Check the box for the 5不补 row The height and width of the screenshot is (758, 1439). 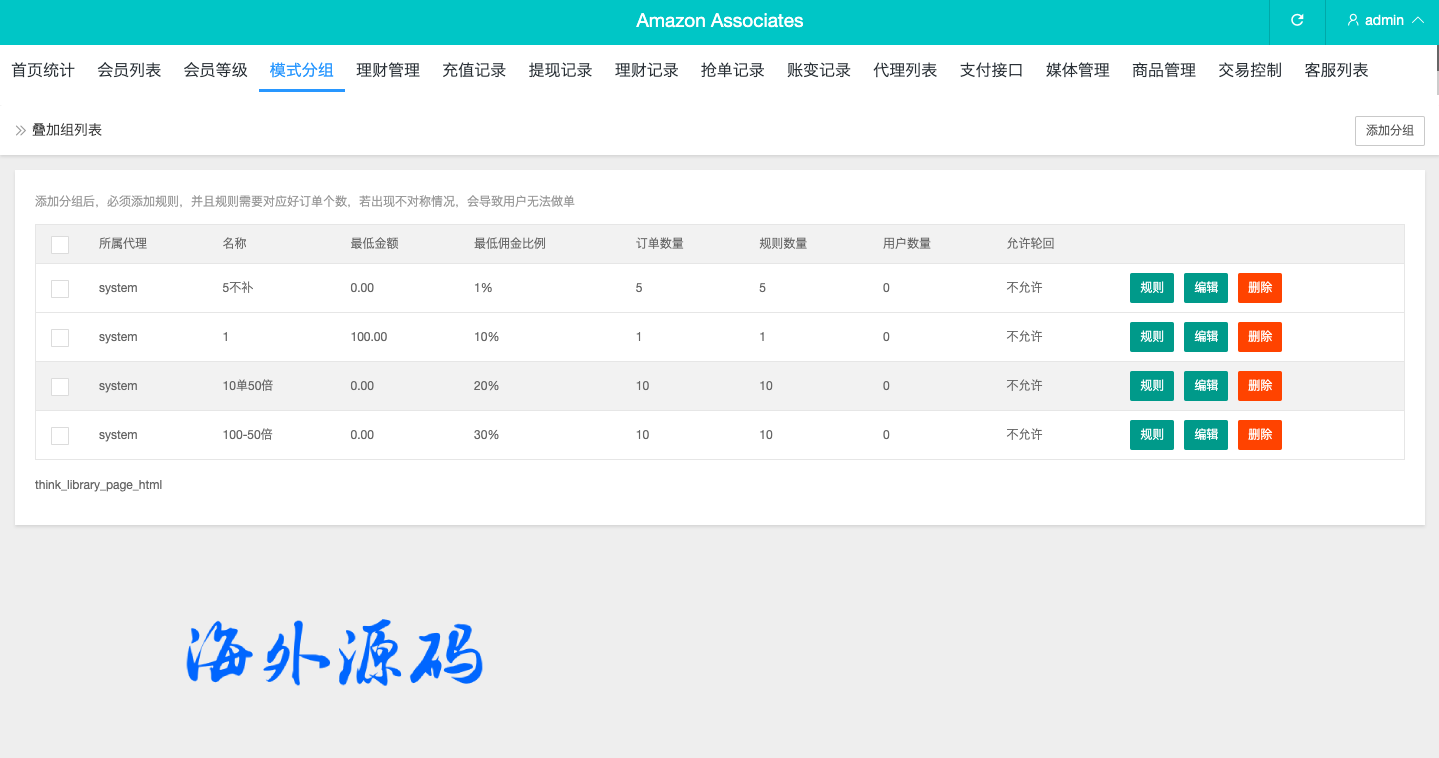pyautogui.click(x=60, y=288)
